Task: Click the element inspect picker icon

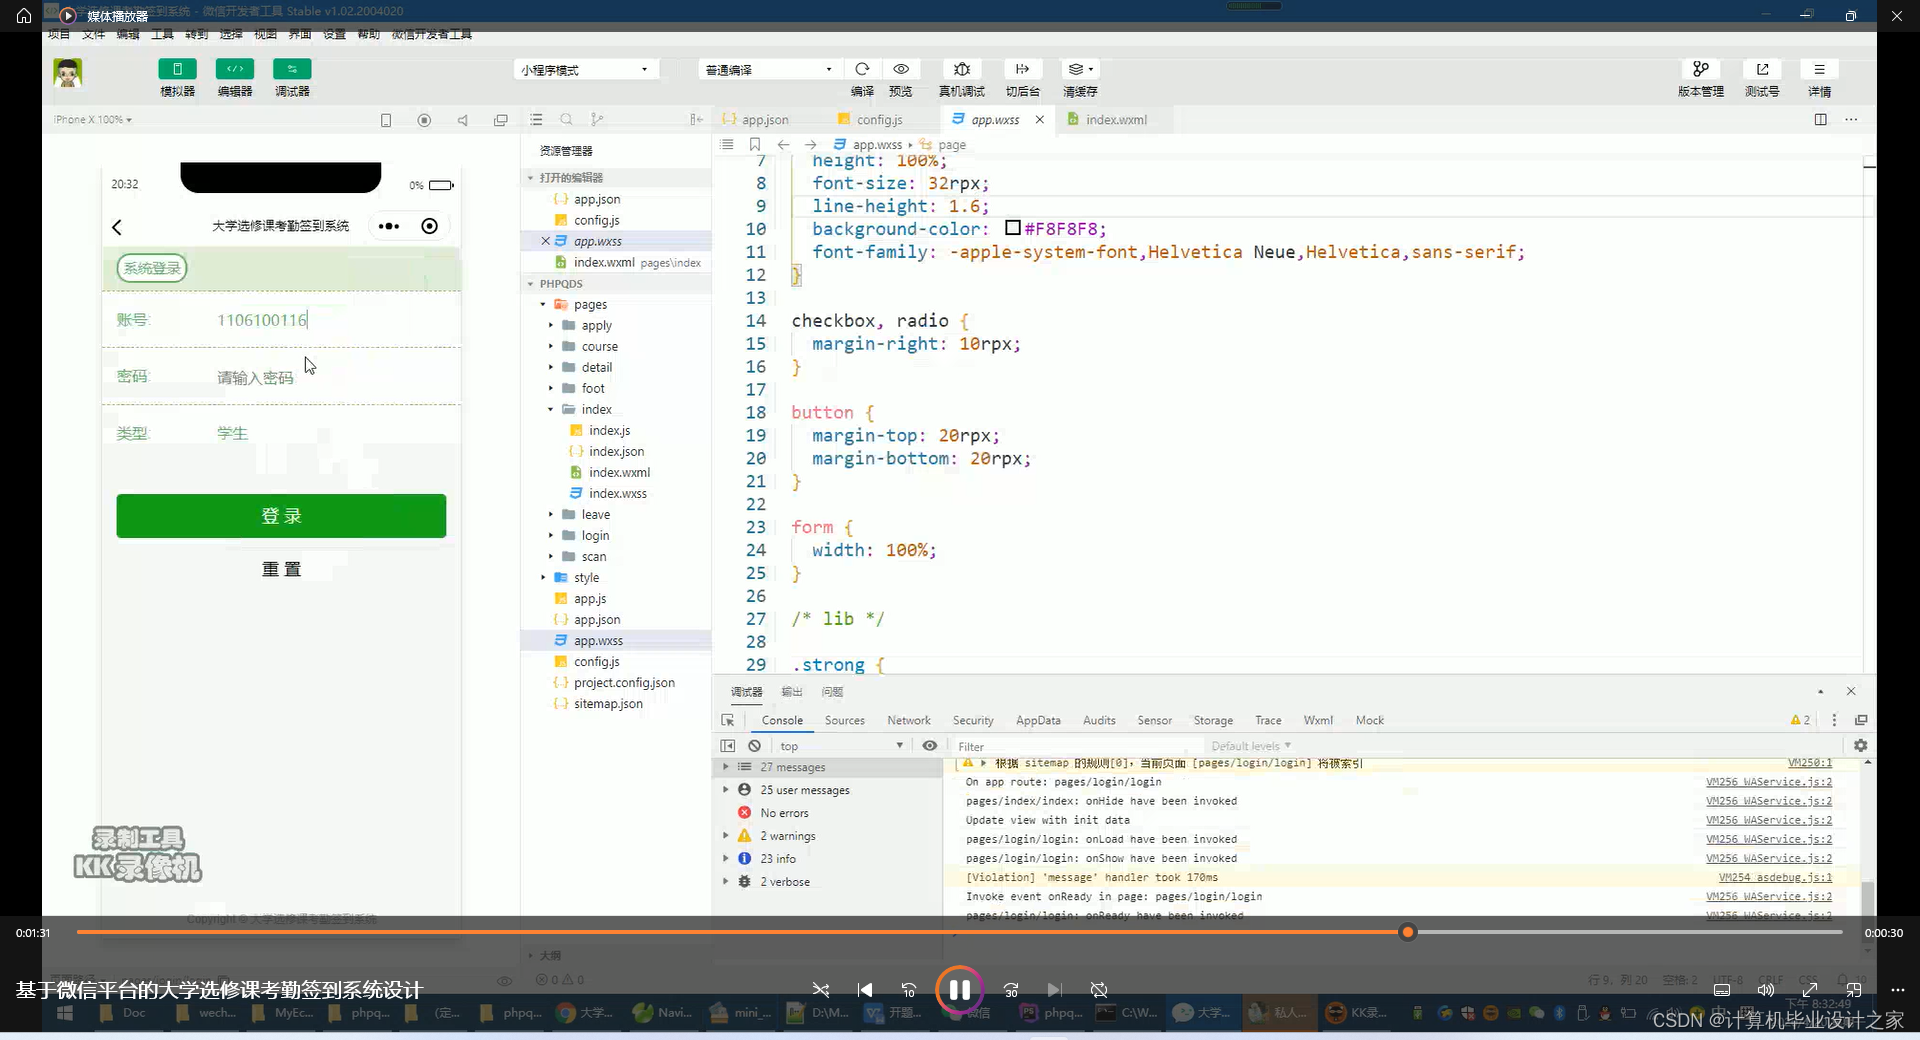Action: (728, 720)
